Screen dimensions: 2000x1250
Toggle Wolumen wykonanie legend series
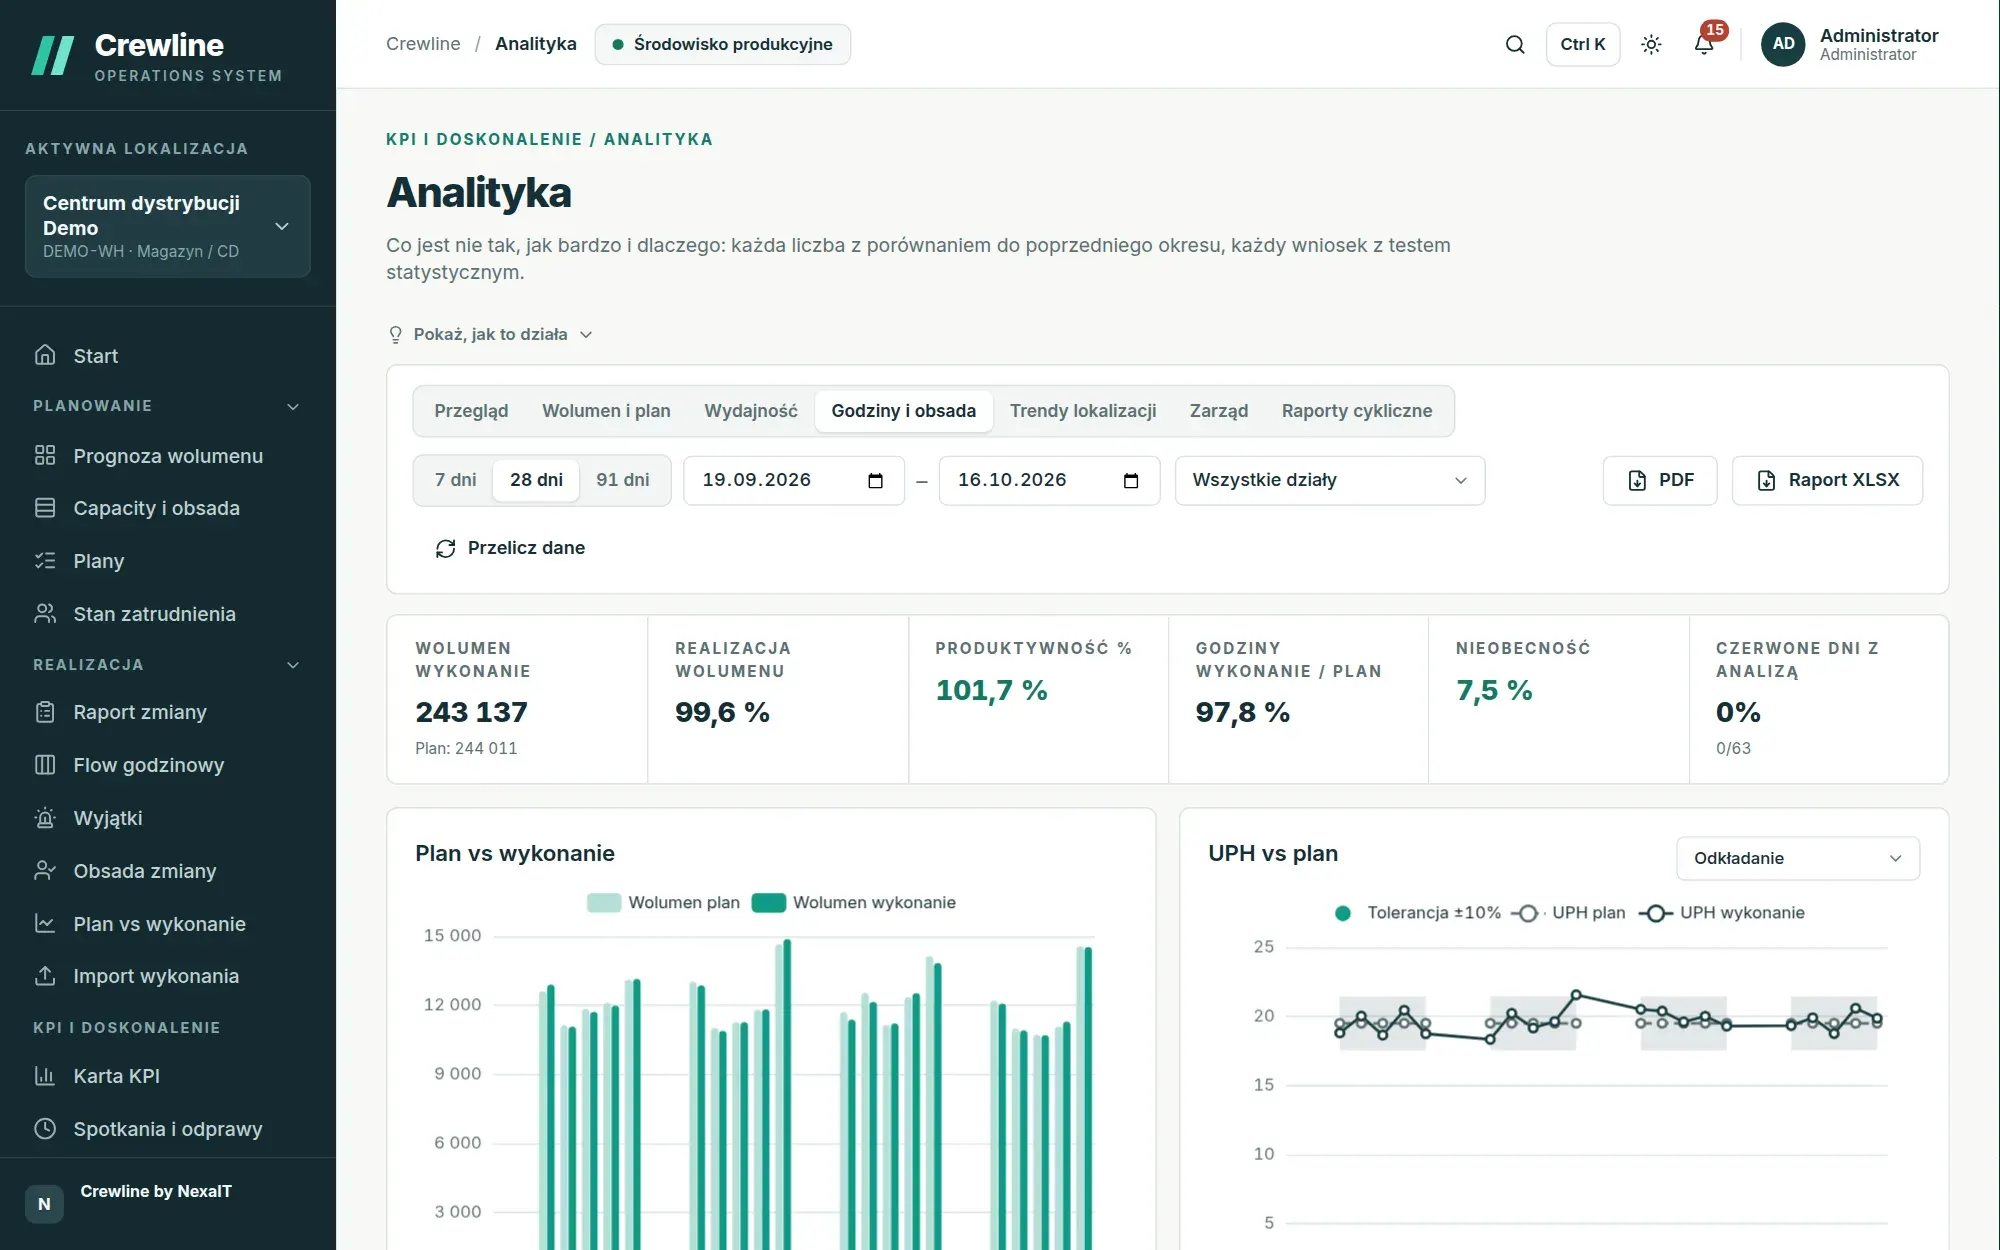pos(853,902)
